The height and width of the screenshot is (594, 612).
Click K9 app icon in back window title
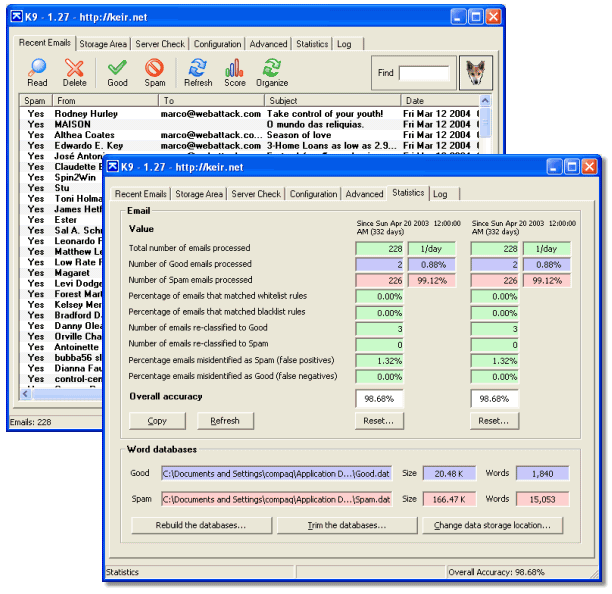16,17
